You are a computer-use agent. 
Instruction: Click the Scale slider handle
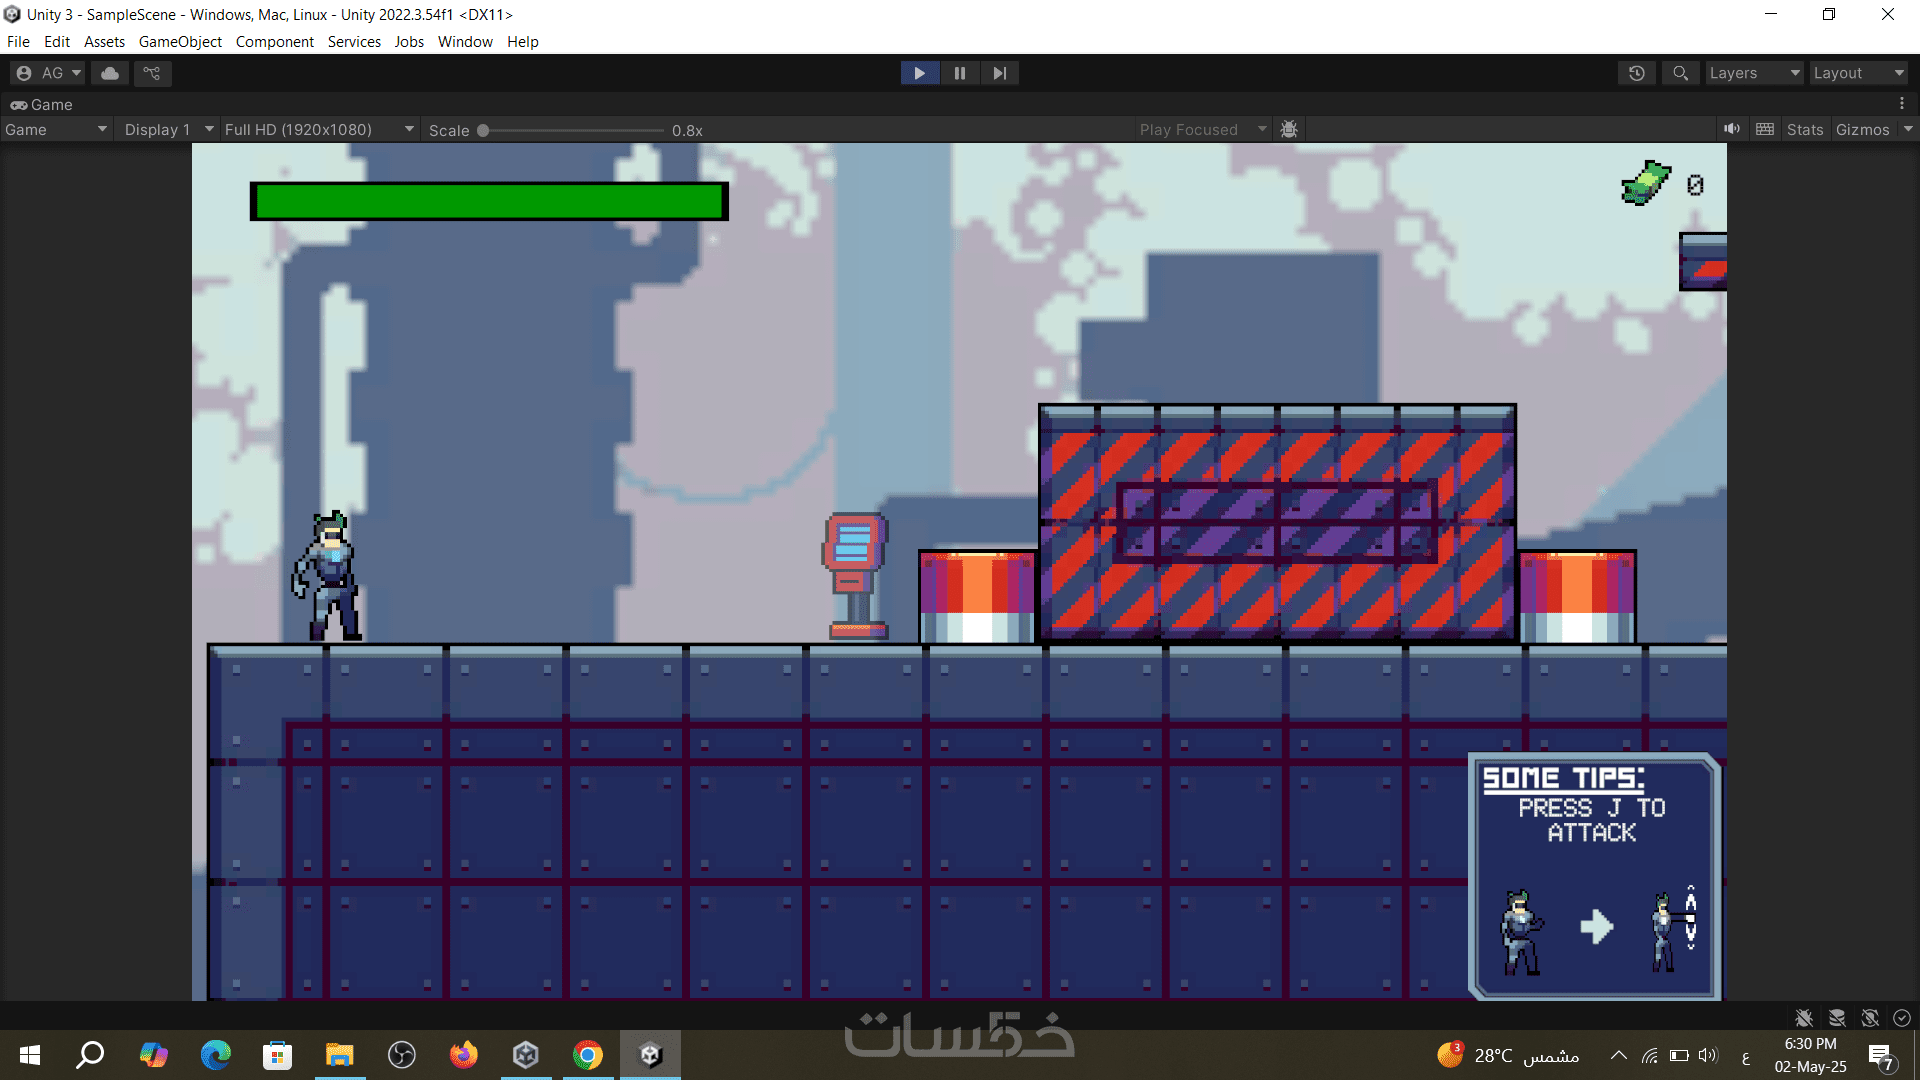483,130
